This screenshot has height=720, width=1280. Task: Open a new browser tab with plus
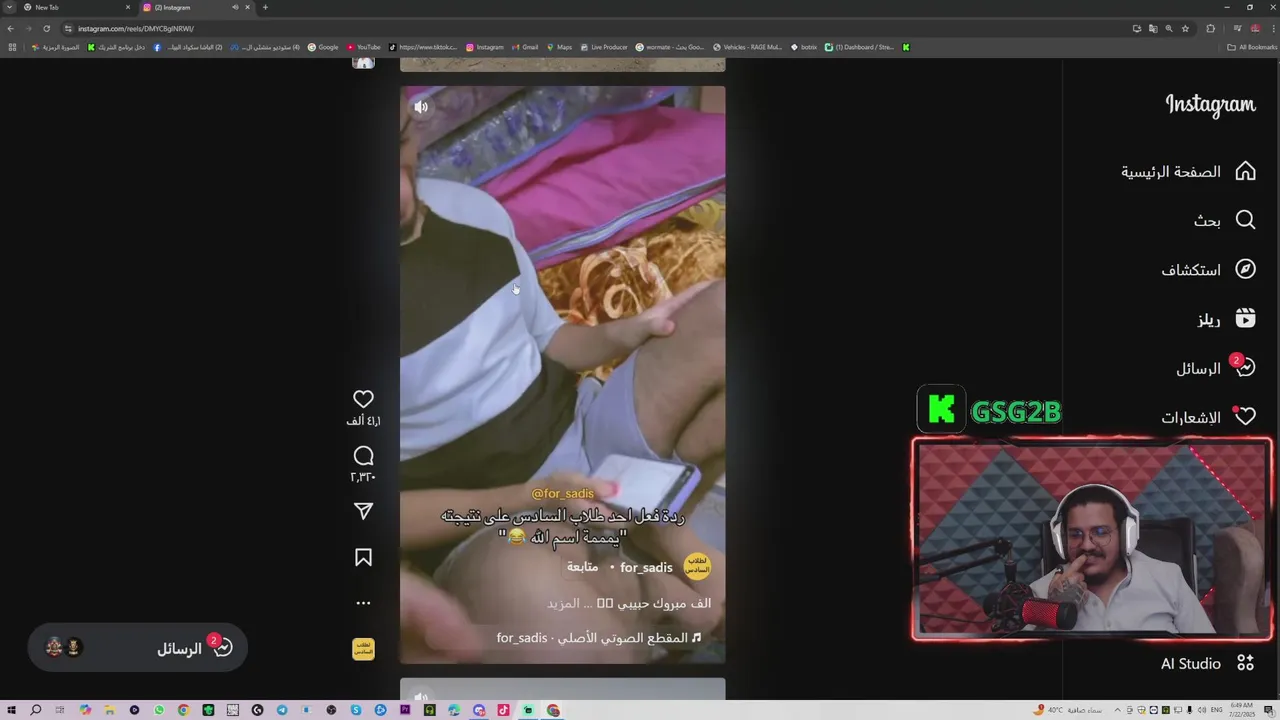point(265,7)
